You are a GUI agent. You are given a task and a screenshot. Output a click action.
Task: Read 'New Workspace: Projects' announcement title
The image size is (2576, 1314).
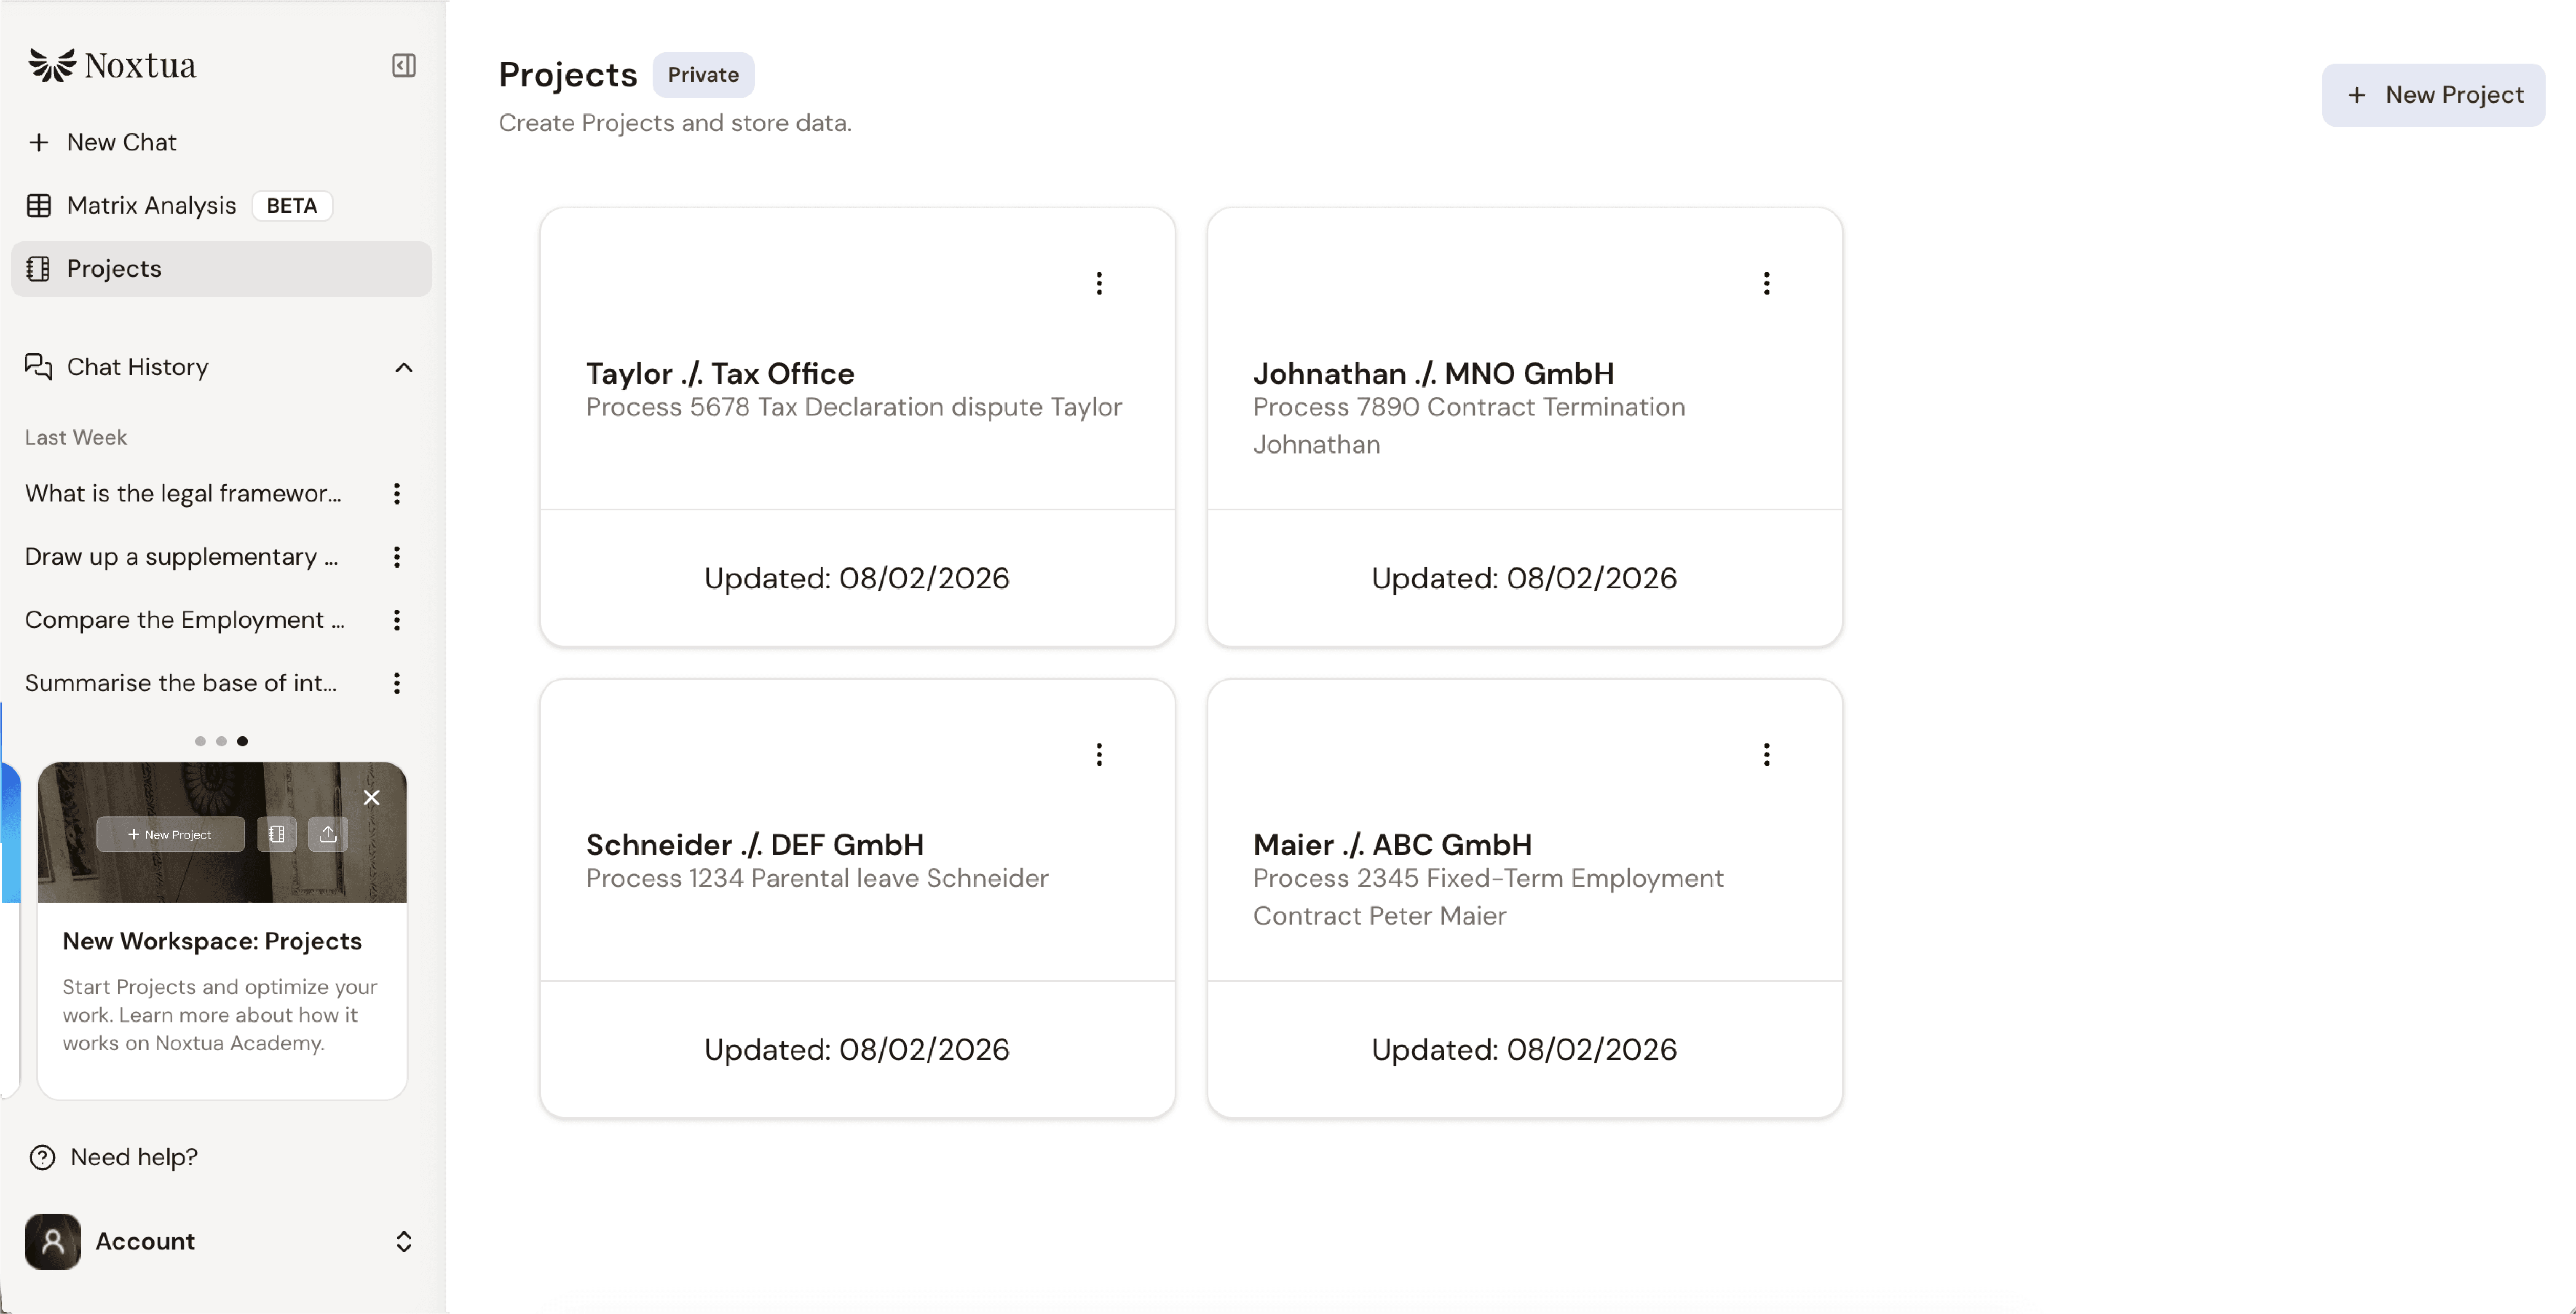pyautogui.click(x=212, y=941)
